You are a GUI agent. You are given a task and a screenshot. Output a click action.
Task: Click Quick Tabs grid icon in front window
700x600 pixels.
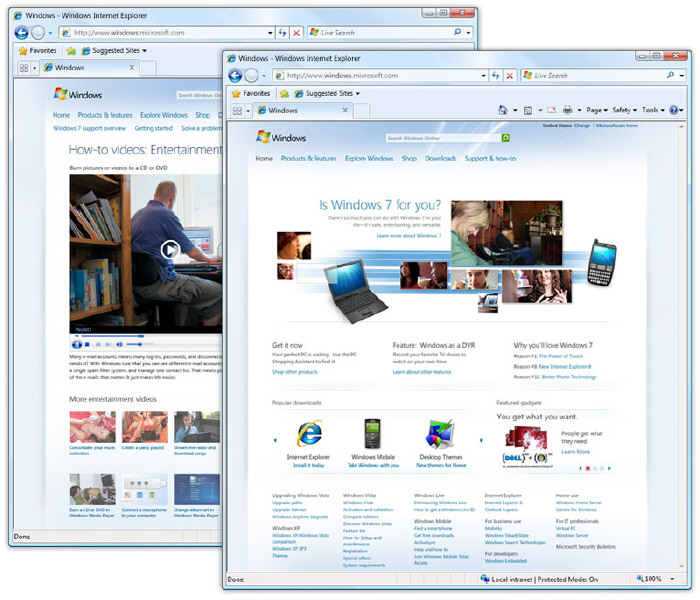(237, 111)
